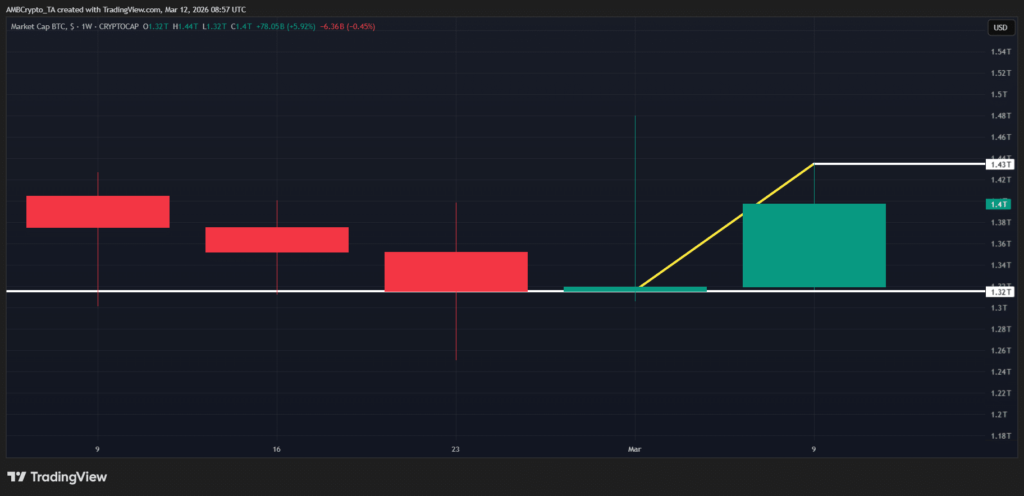Screen dimensions: 1024x496
Task: Click the Mar date axis label
Action: click(634, 449)
